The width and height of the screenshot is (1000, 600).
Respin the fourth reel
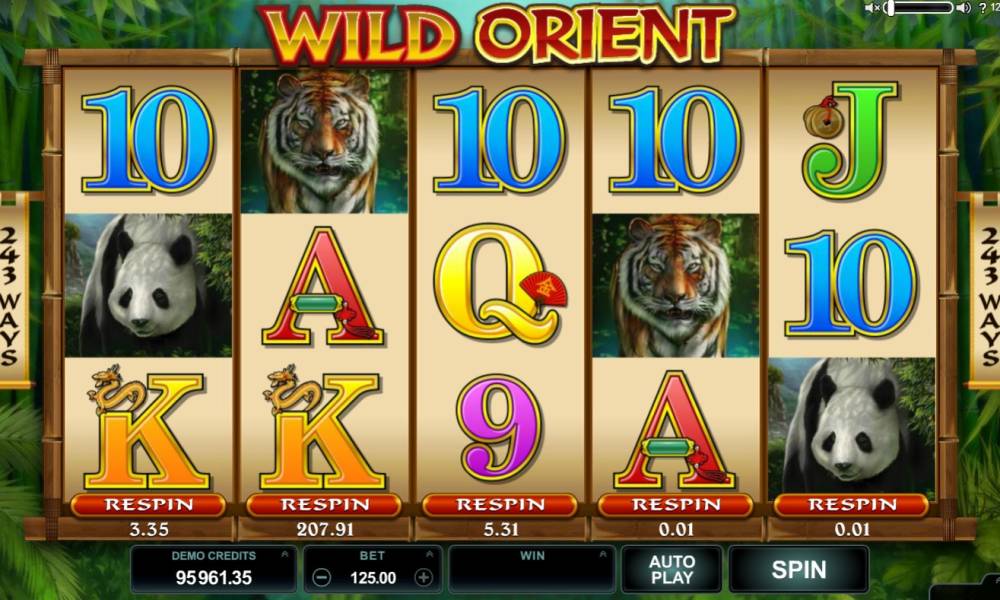coord(676,505)
